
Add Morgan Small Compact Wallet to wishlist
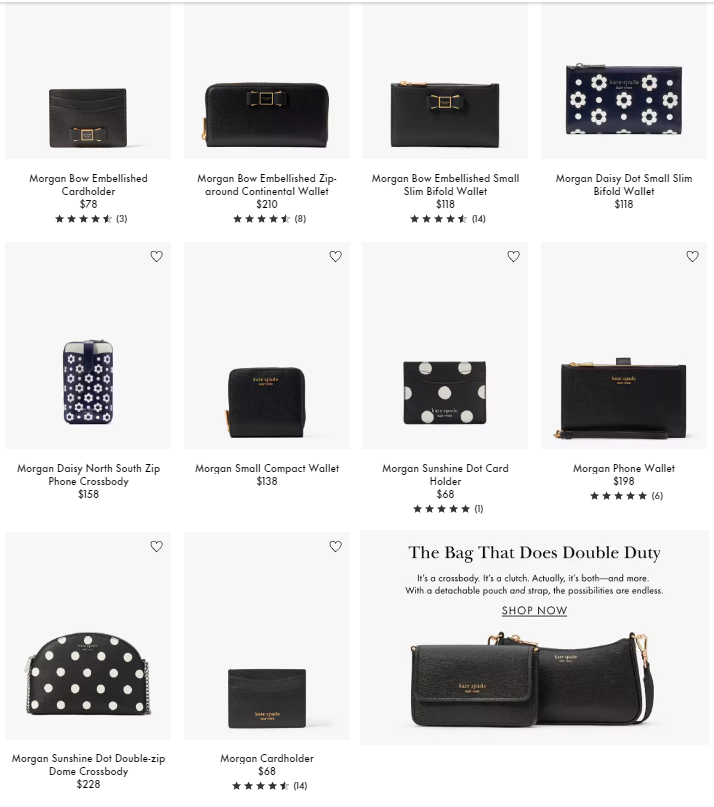click(x=335, y=256)
